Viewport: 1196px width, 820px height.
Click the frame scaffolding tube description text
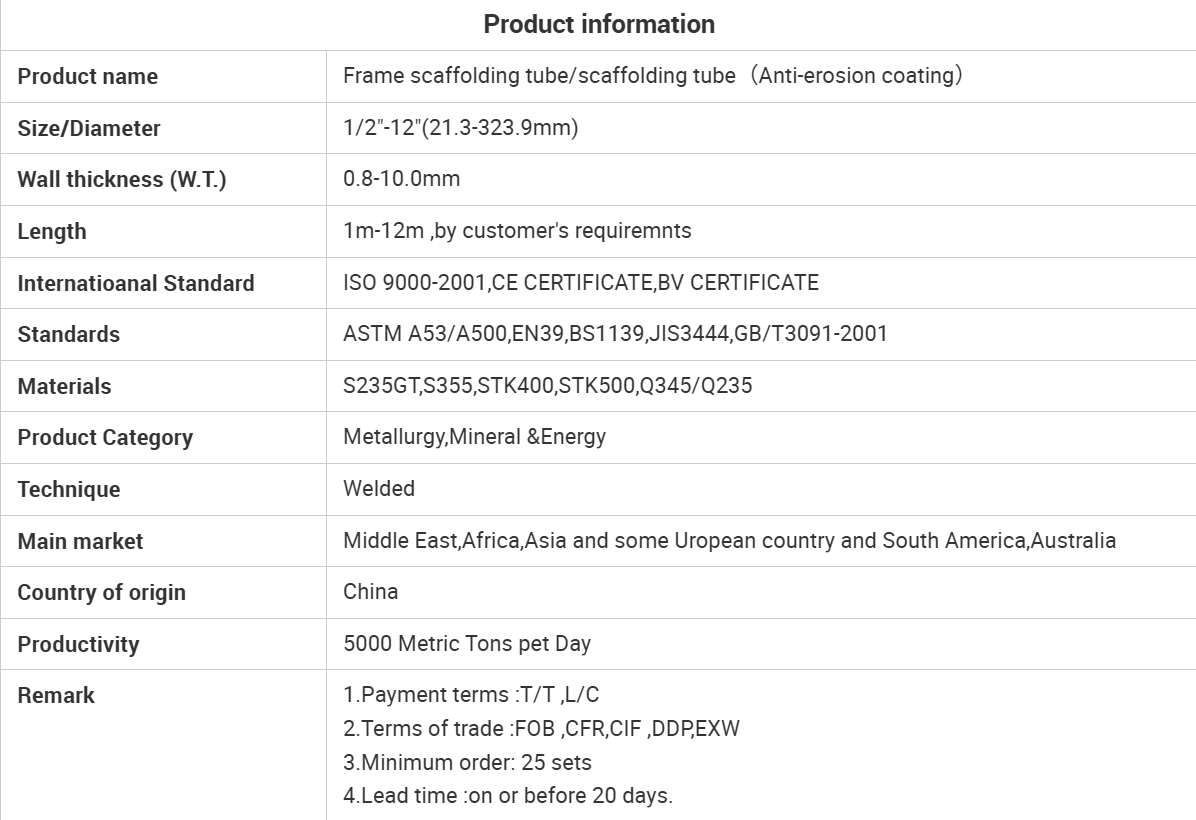pyautogui.click(x=652, y=76)
